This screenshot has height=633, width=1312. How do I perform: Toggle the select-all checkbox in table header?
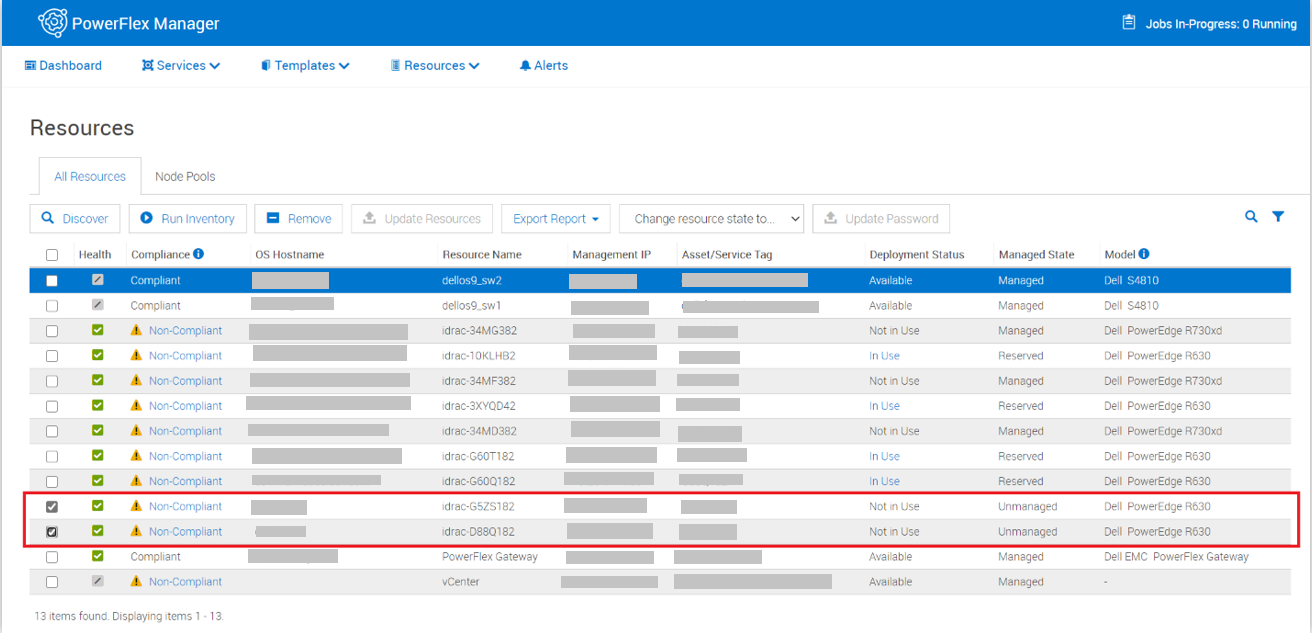[x=52, y=255]
